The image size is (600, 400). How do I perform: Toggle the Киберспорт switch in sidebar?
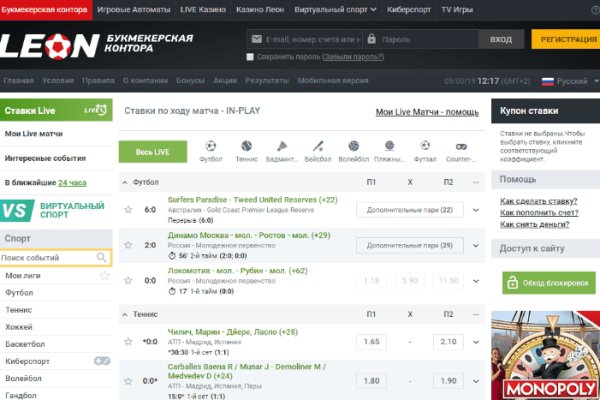(x=101, y=361)
